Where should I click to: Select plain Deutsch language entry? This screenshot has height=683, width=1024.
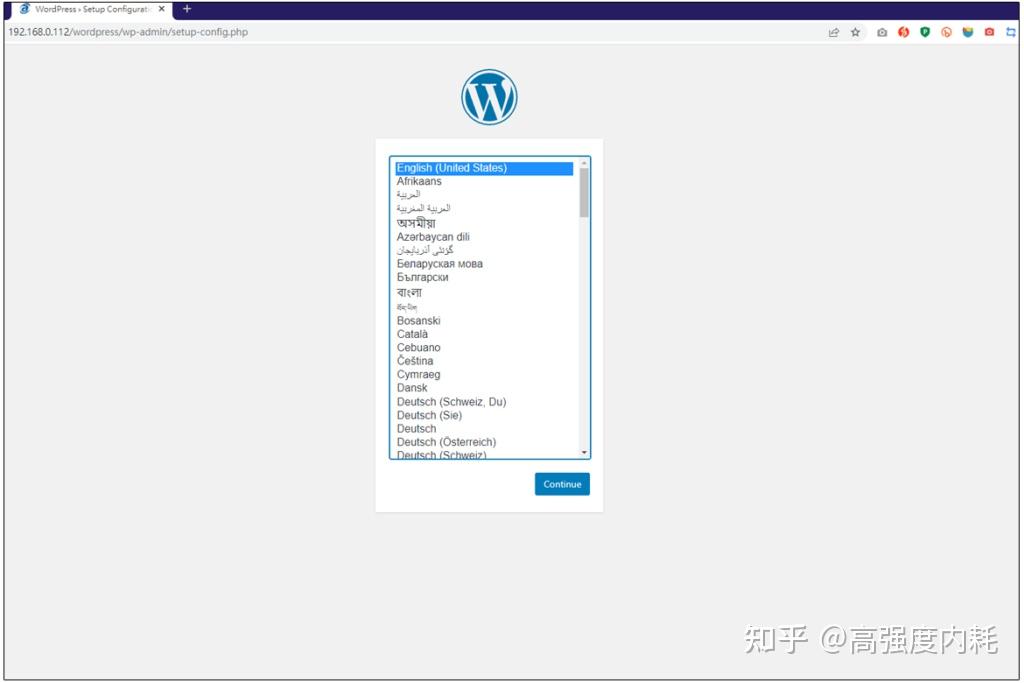484,428
